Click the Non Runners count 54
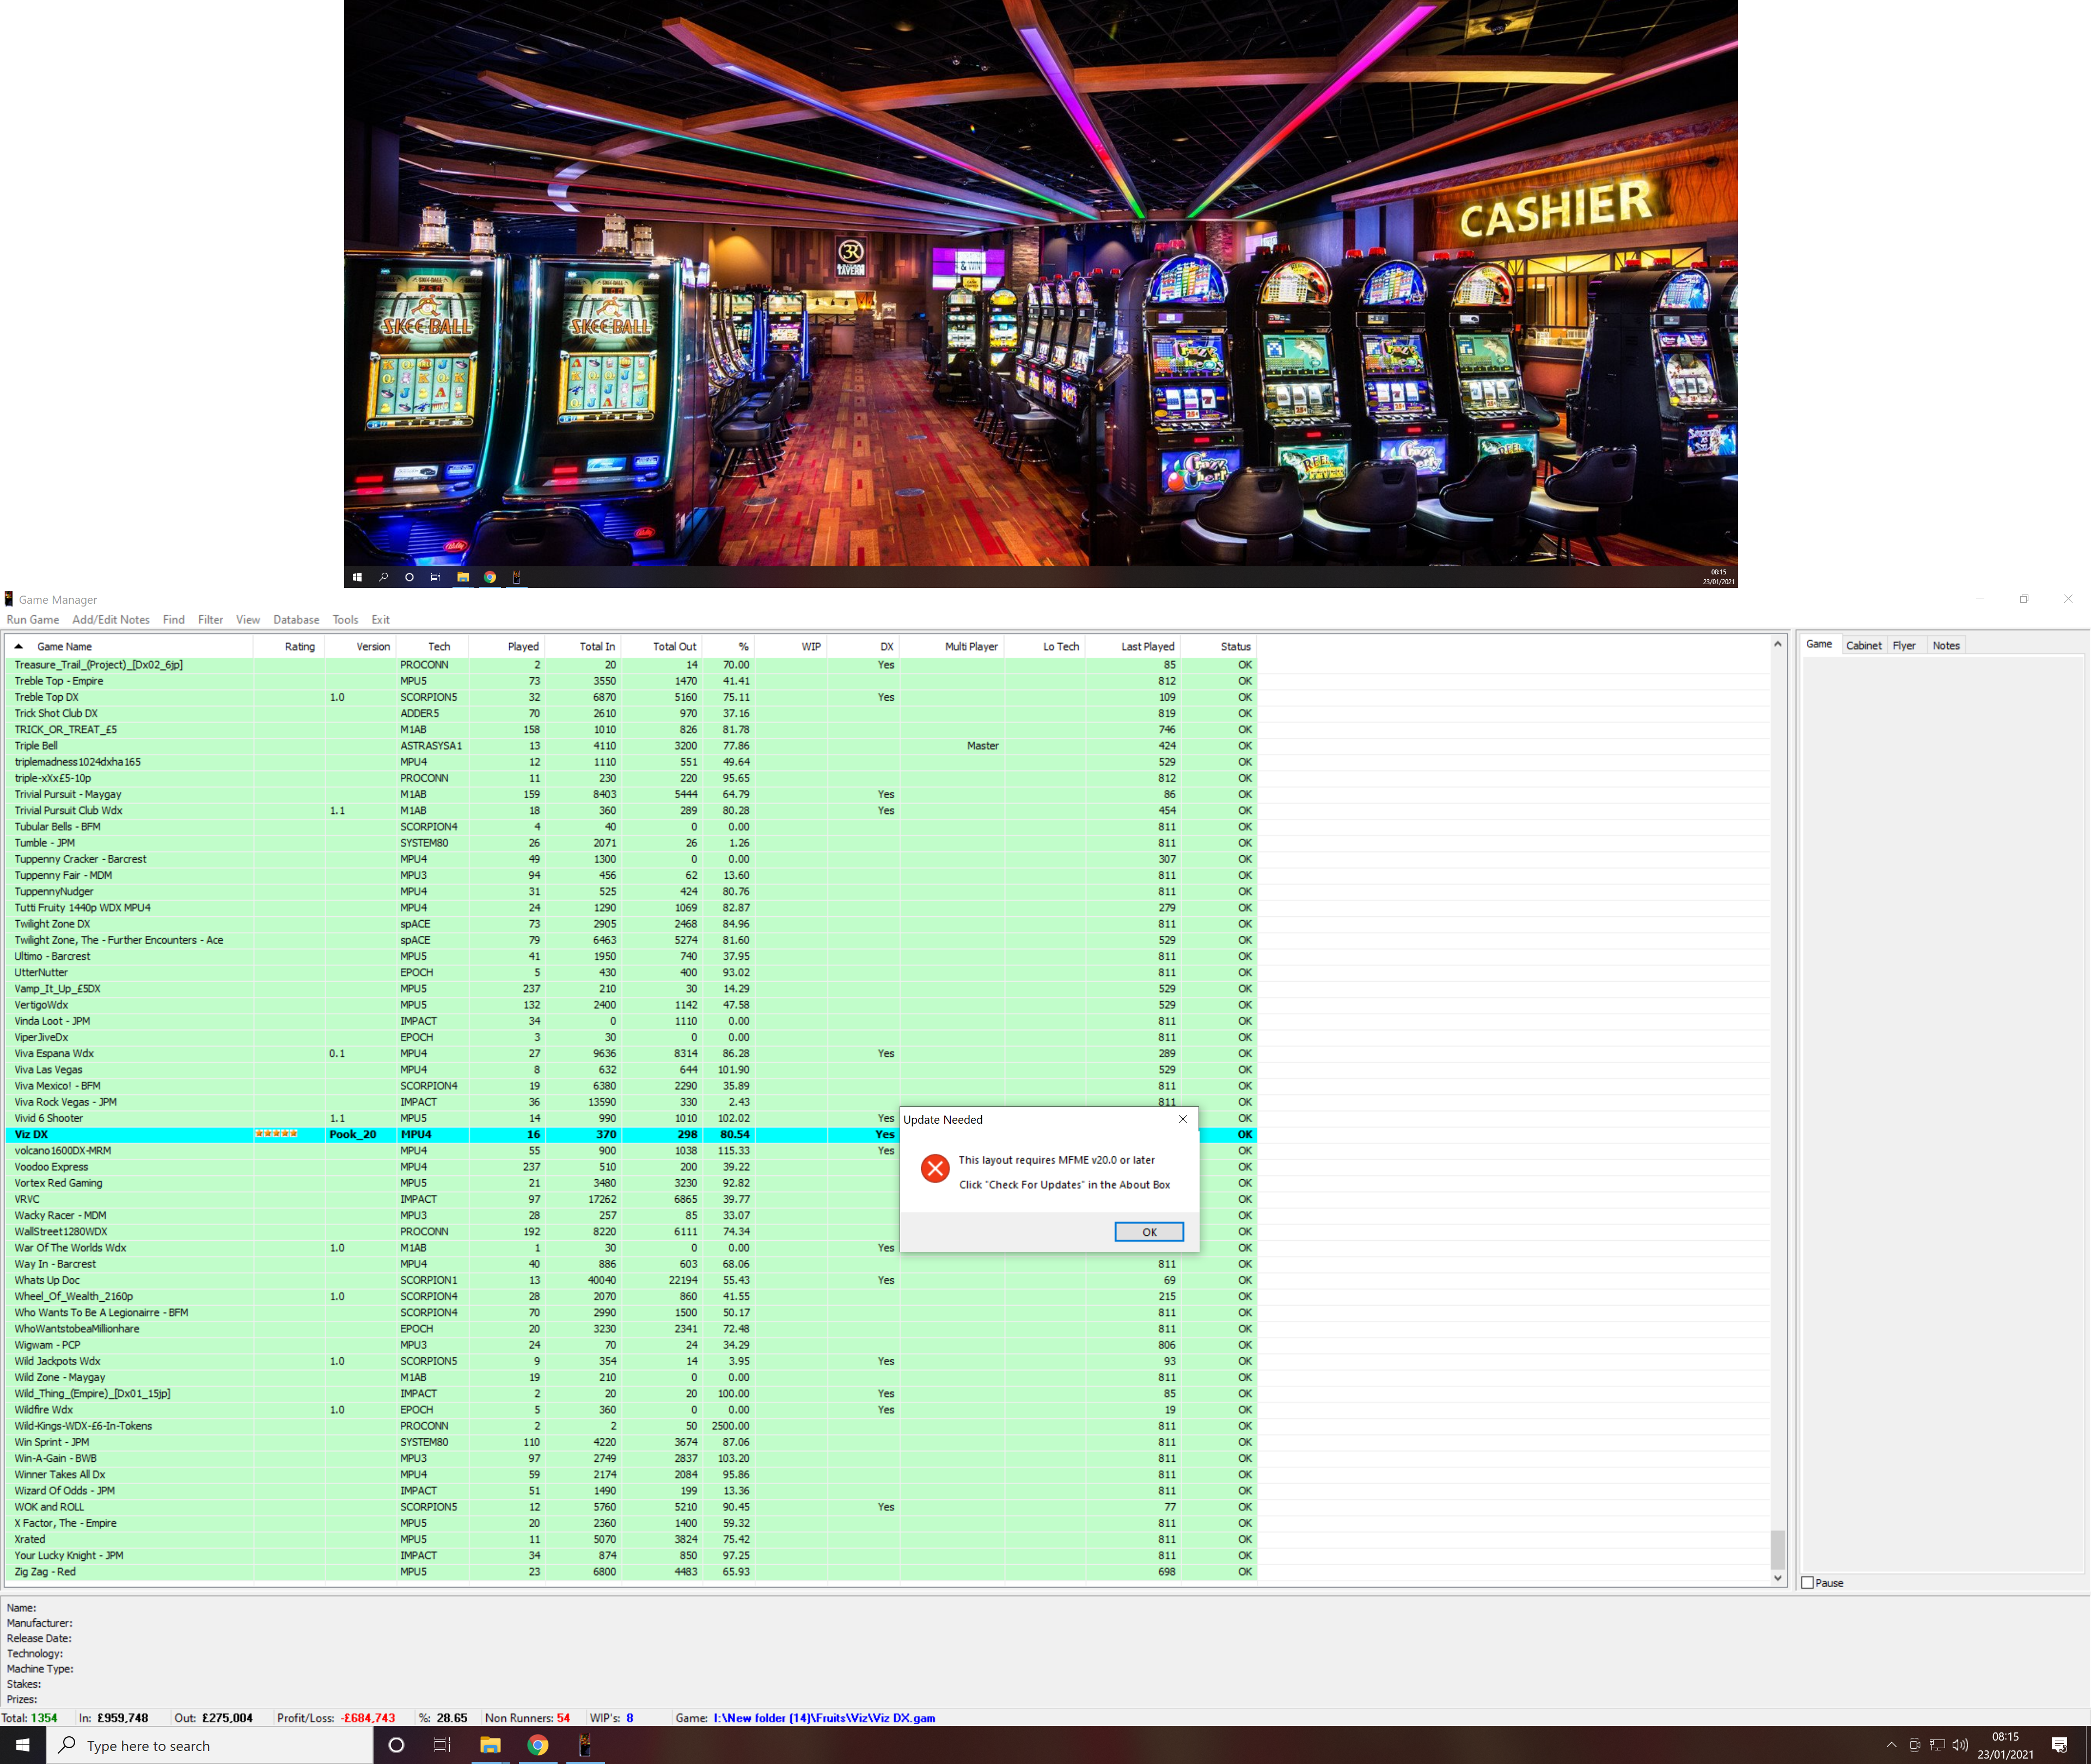Image resolution: width=2091 pixels, height=1764 pixels. (x=563, y=1718)
